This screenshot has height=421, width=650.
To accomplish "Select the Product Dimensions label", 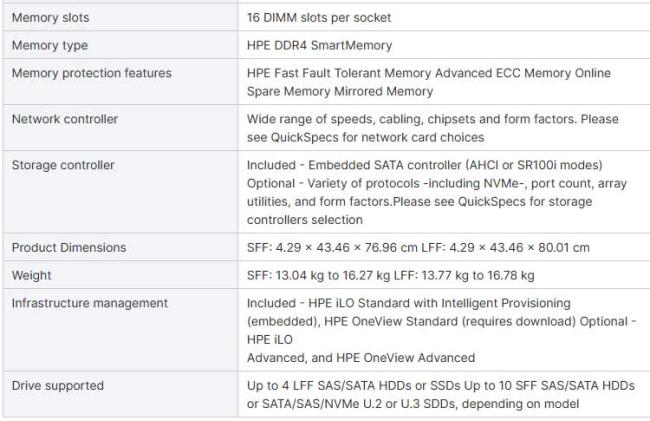I will pyautogui.click(x=69, y=247).
